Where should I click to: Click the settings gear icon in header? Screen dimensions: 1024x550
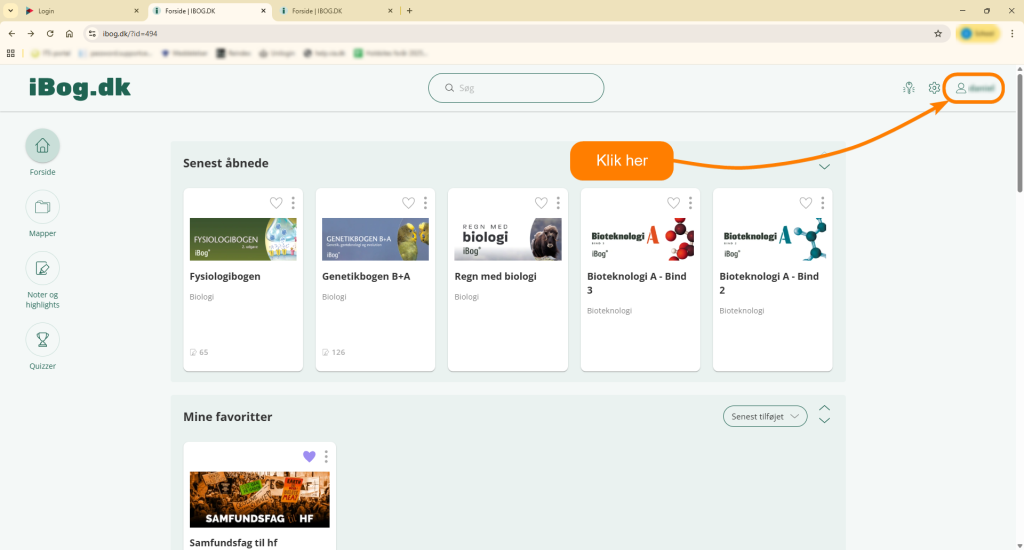[x=934, y=88]
